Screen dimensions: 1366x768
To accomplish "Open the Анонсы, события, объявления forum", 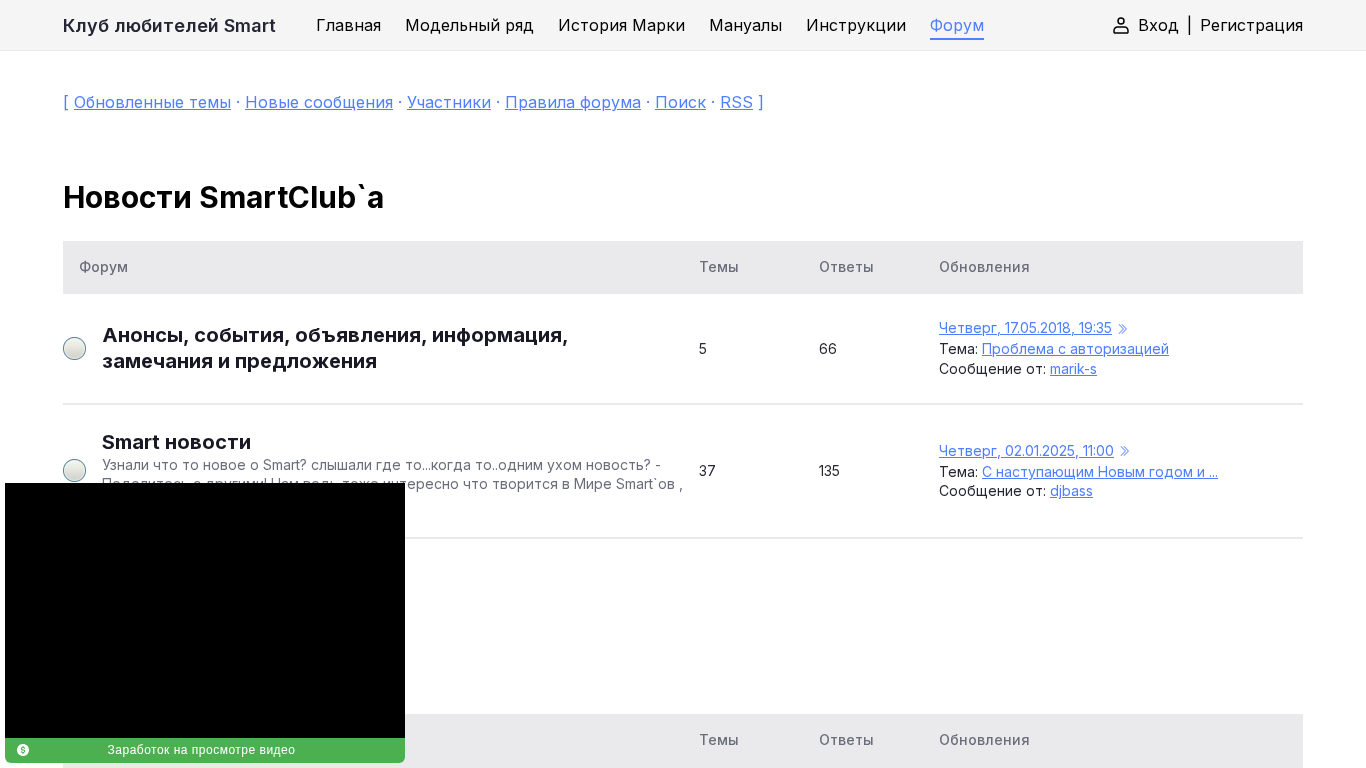I will point(335,348).
